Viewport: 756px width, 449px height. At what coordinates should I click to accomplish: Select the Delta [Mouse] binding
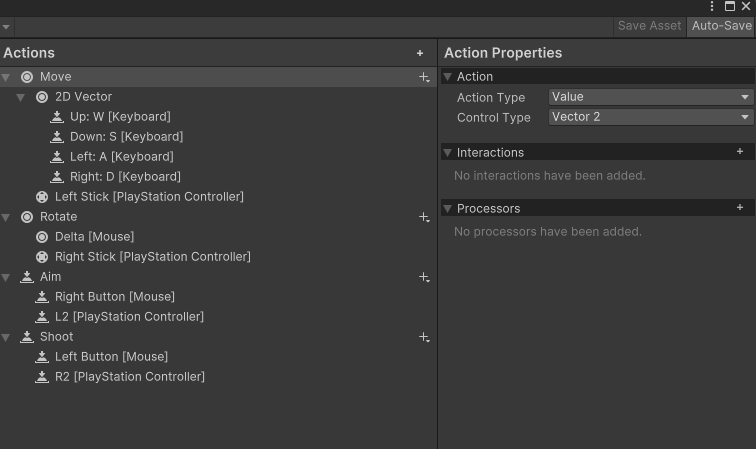tap(94, 237)
